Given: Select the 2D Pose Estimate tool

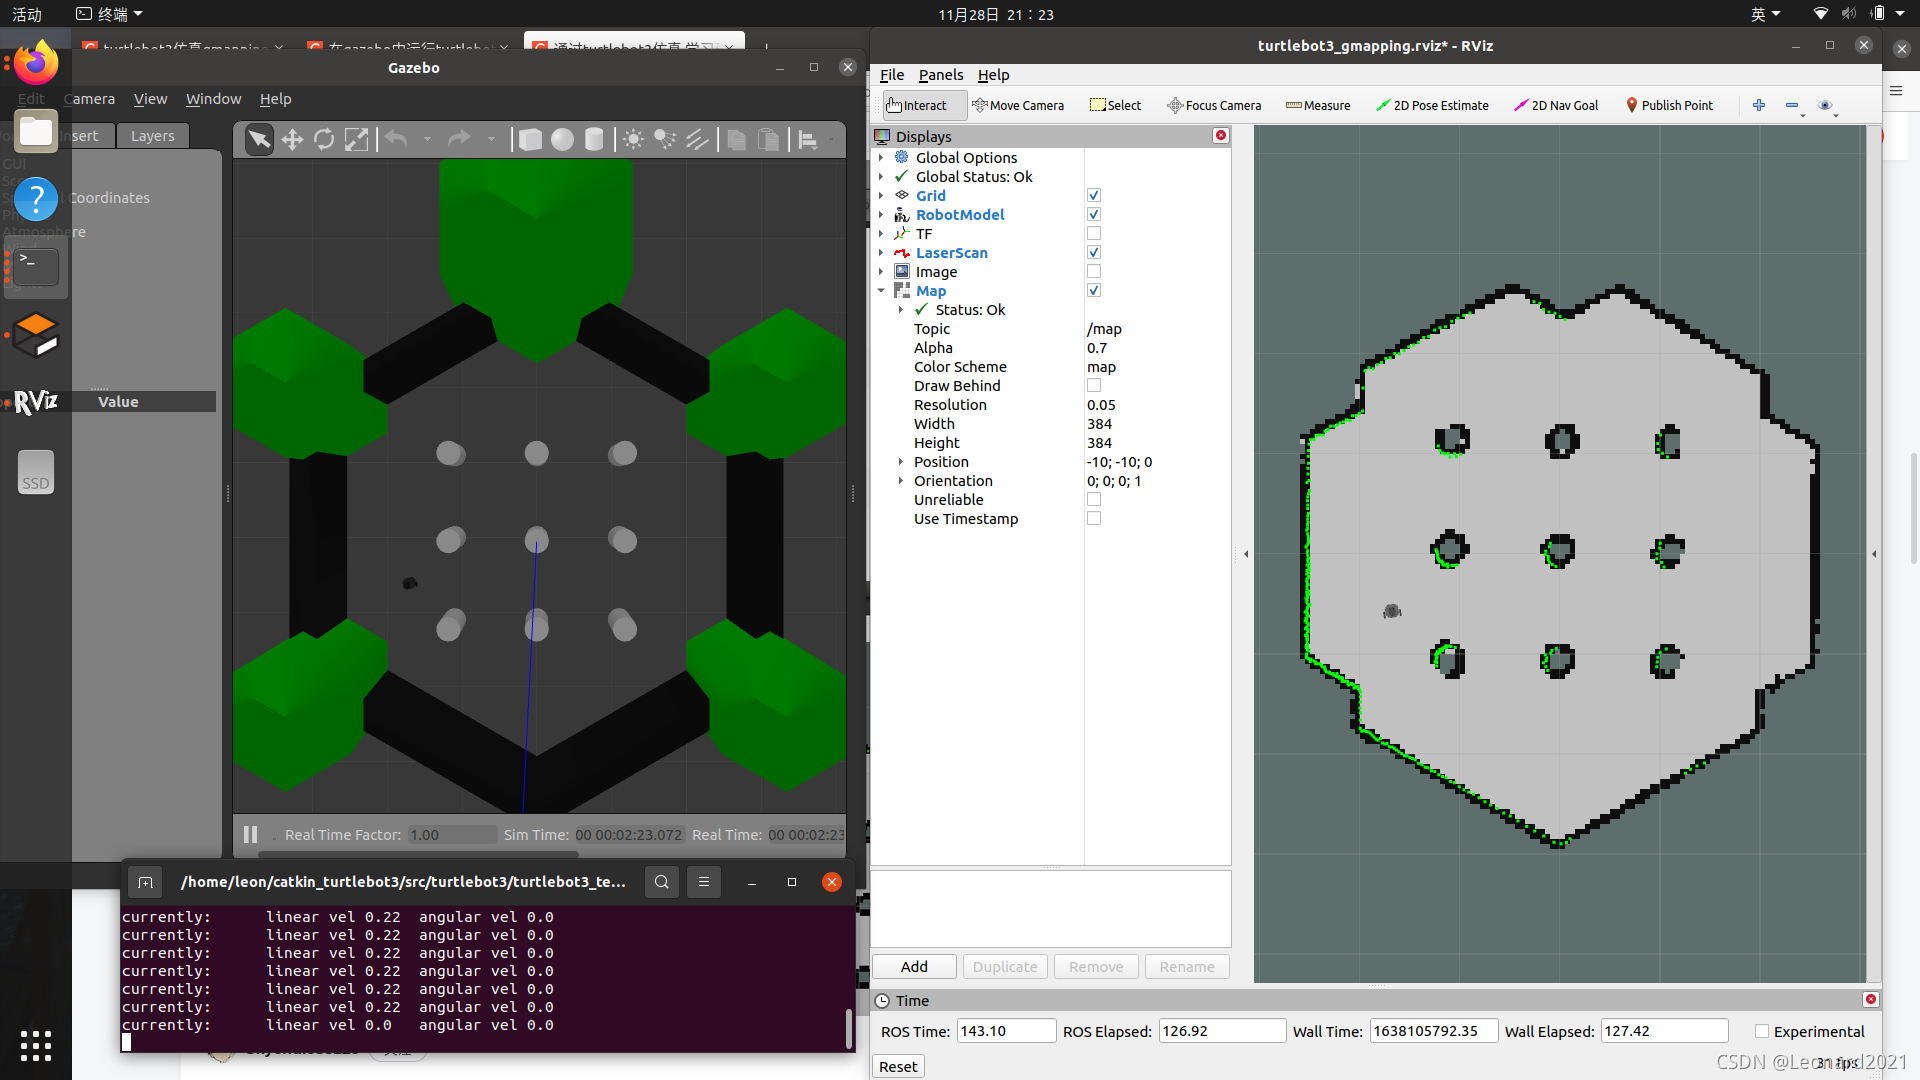Looking at the screenshot, I should point(1432,105).
